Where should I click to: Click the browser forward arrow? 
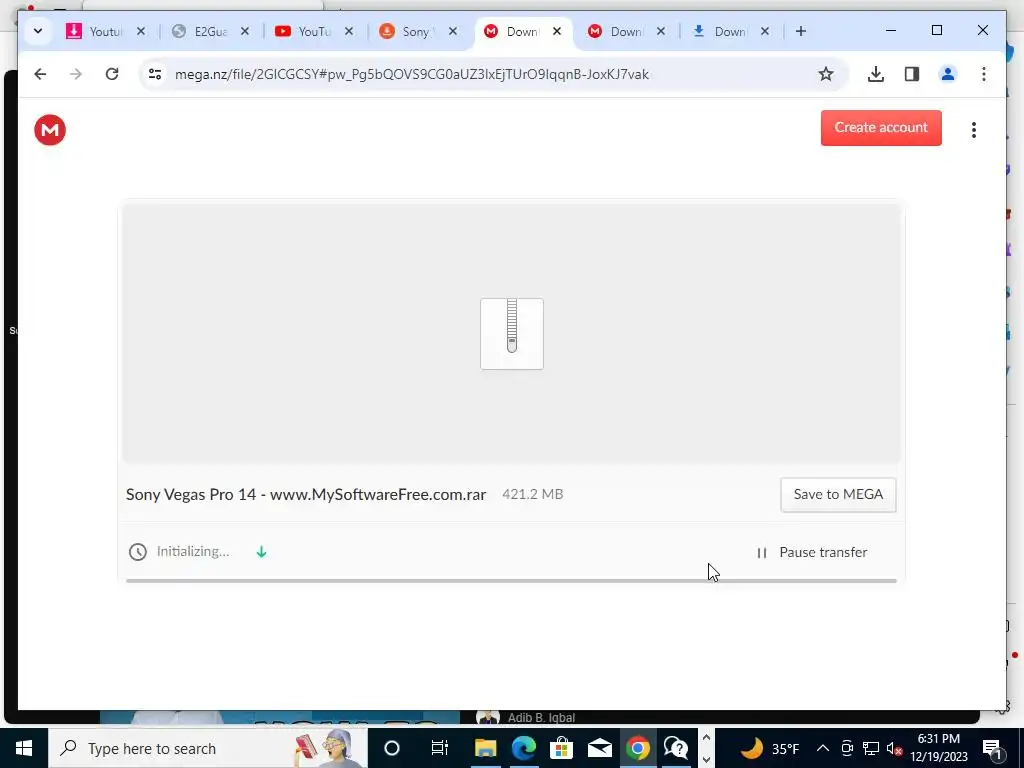click(x=76, y=74)
